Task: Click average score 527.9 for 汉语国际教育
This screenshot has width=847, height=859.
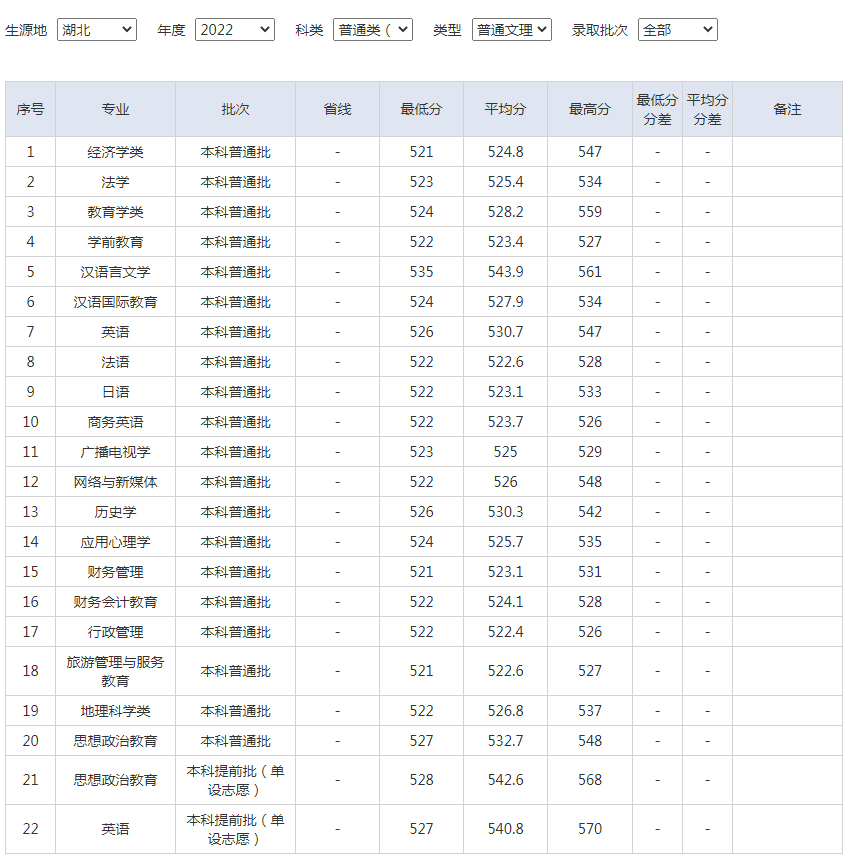Action: click(505, 302)
